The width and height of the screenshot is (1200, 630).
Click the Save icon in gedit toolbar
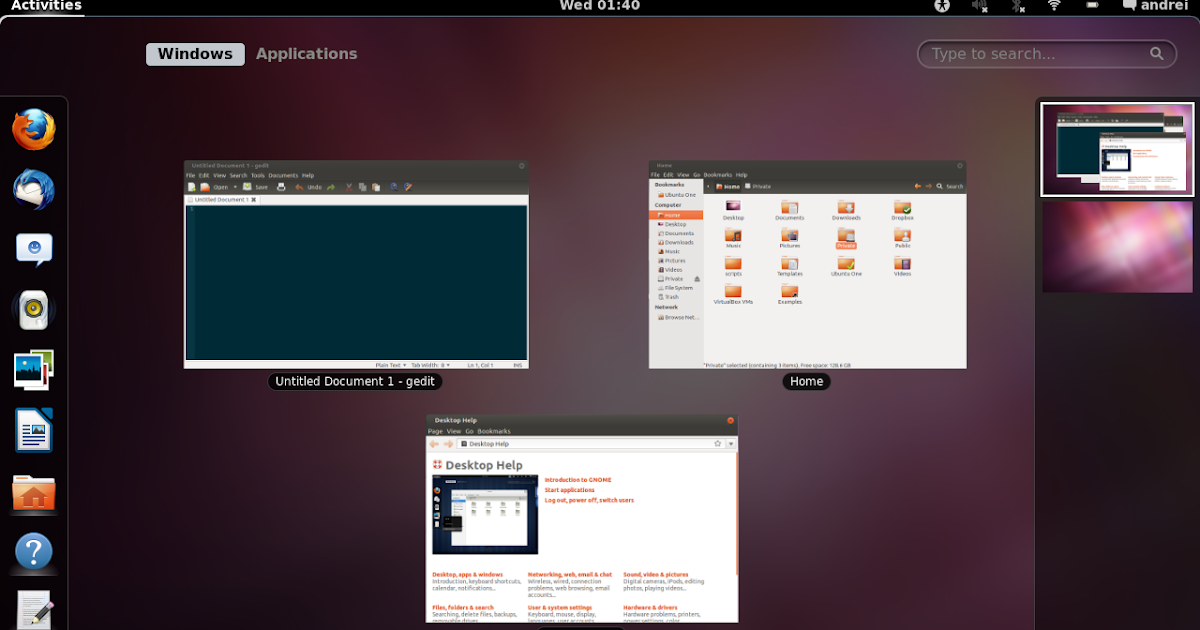pos(247,187)
